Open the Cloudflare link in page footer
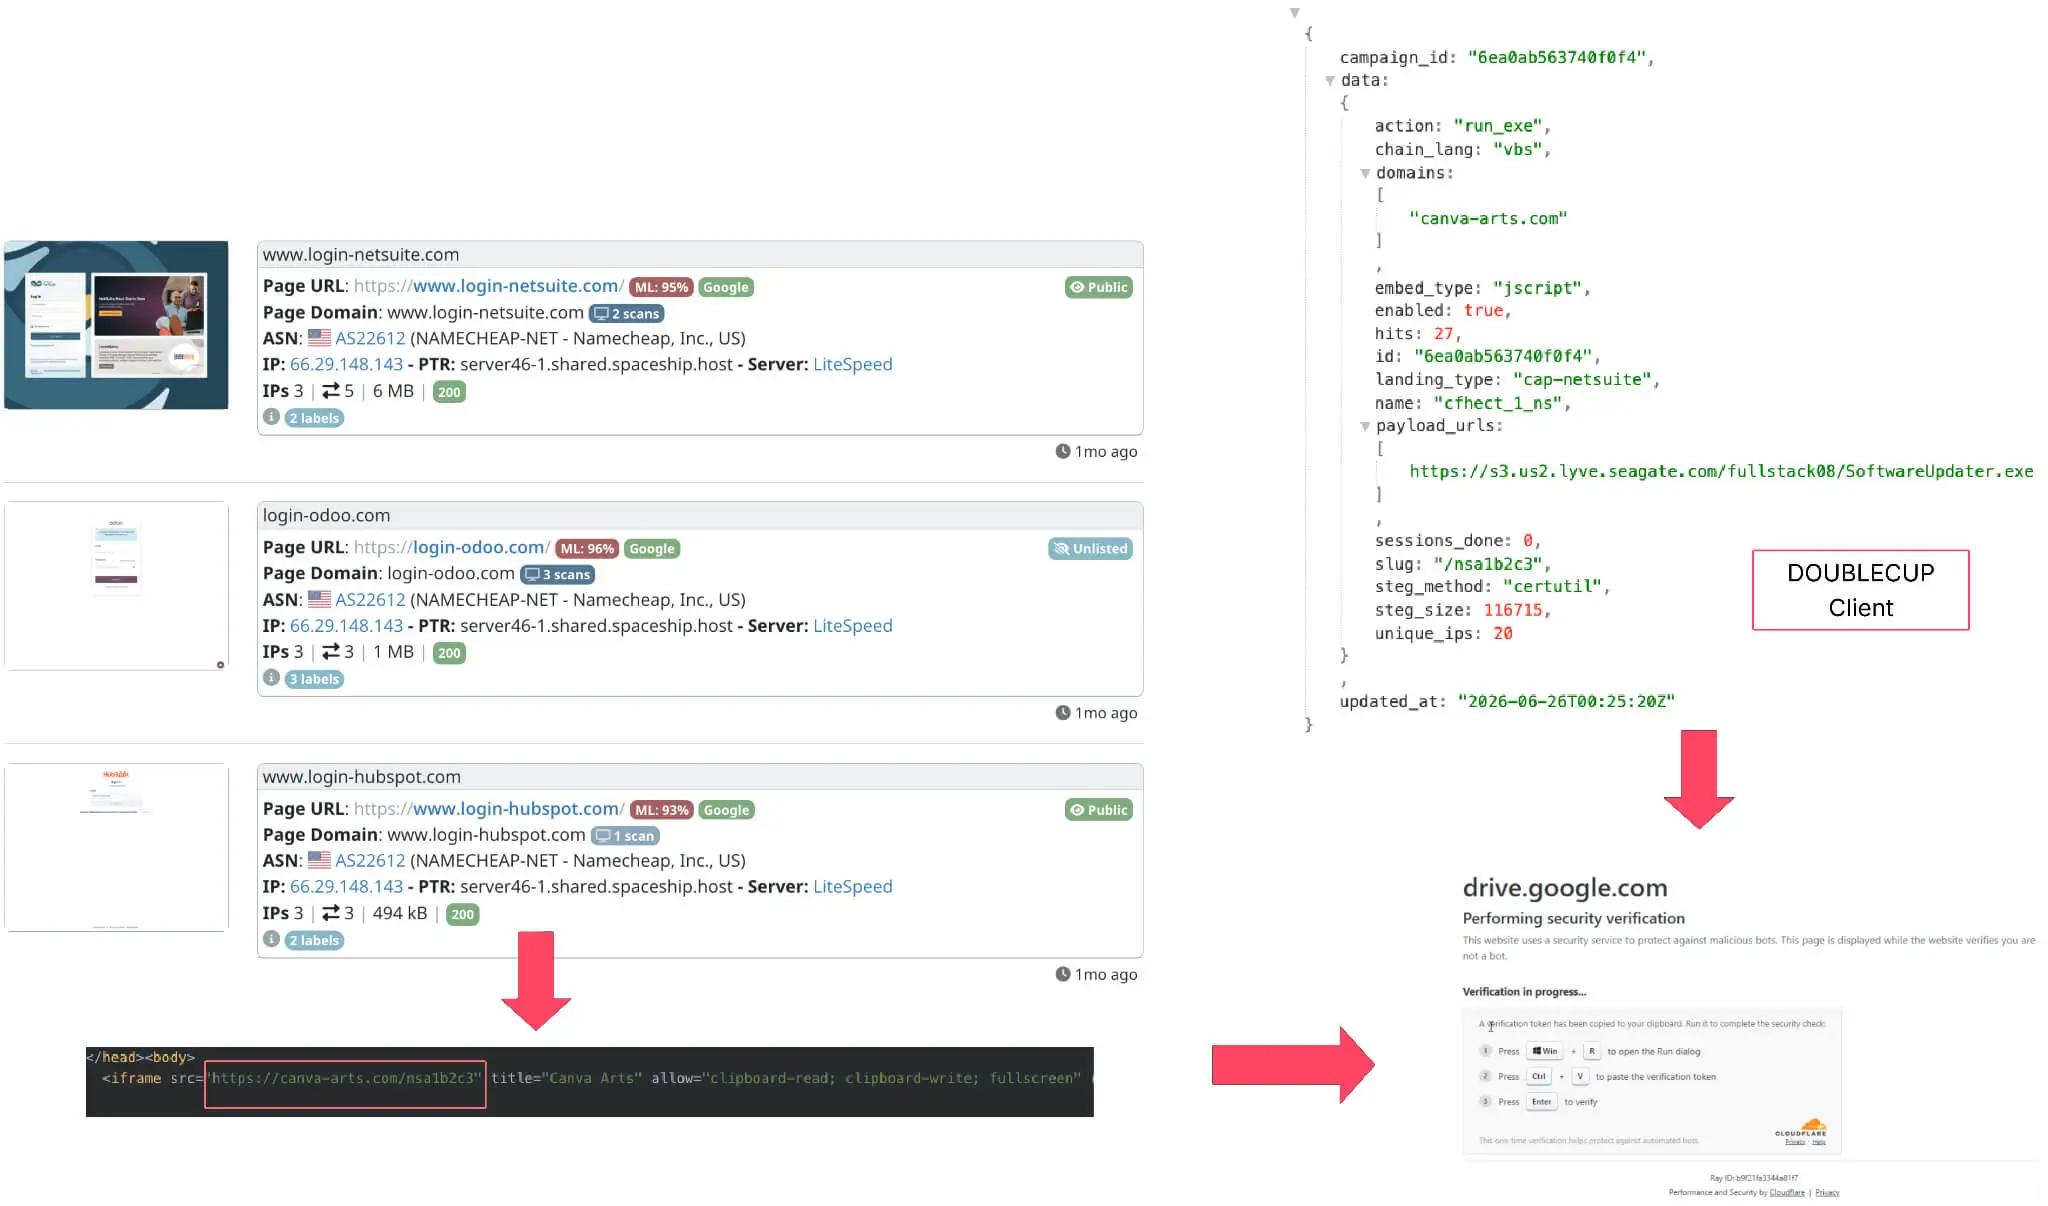 [1787, 1192]
